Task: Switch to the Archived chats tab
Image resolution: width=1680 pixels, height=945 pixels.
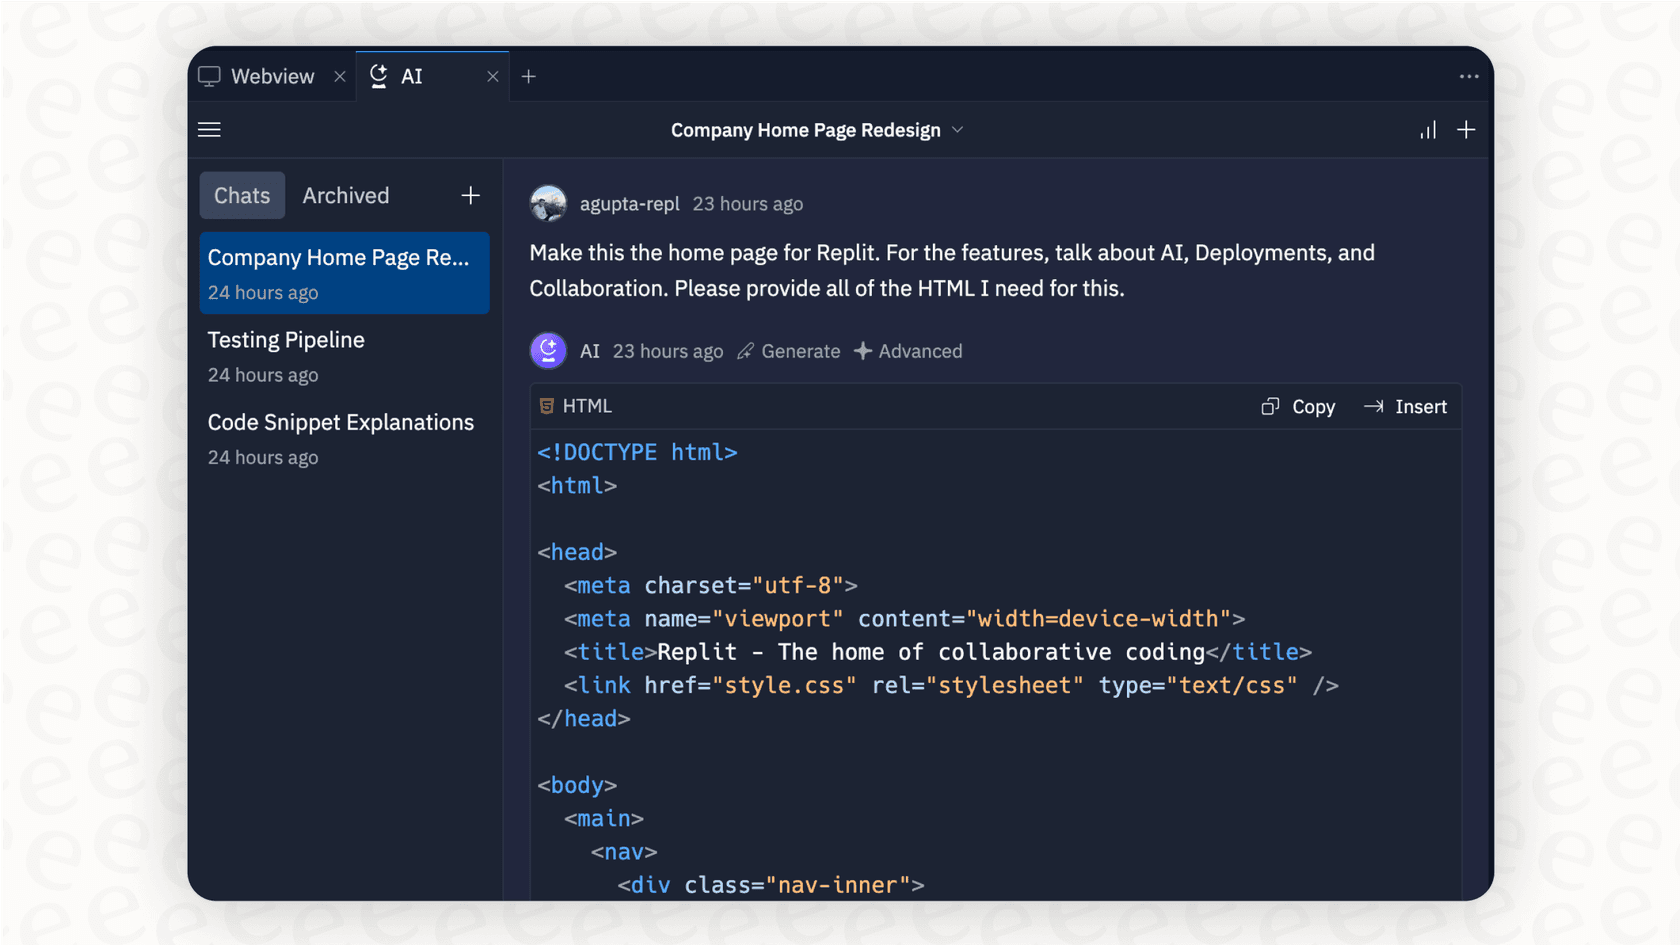Action: click(345, 195)
